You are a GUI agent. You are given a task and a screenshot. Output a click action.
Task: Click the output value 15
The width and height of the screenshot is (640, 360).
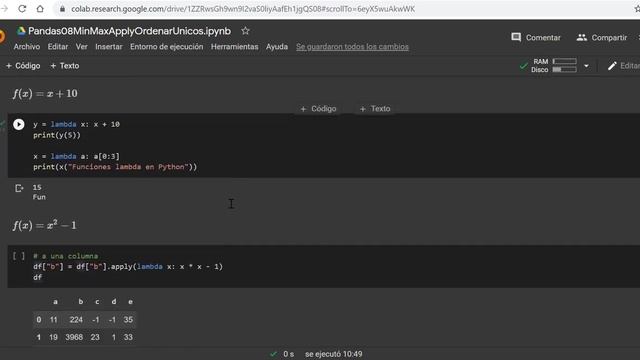coord(37,187)
